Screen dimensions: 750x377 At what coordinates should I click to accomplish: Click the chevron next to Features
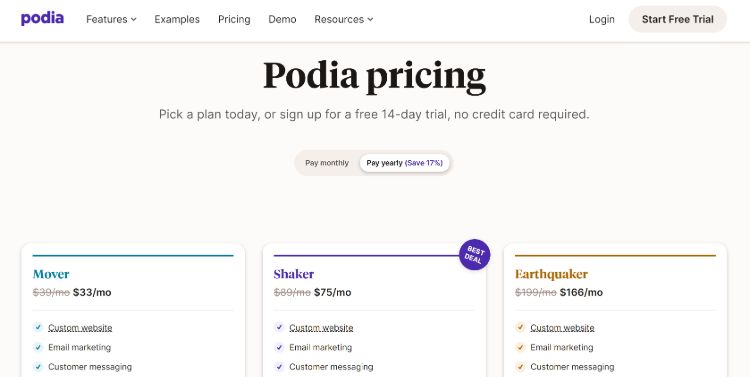pyautogui.click(x=133, y=20)
